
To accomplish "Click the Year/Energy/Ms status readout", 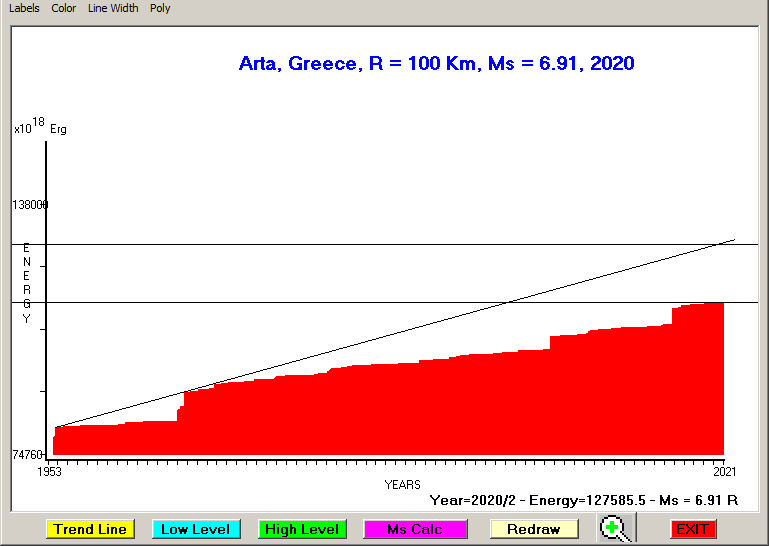I will click(x=583, y=499).
